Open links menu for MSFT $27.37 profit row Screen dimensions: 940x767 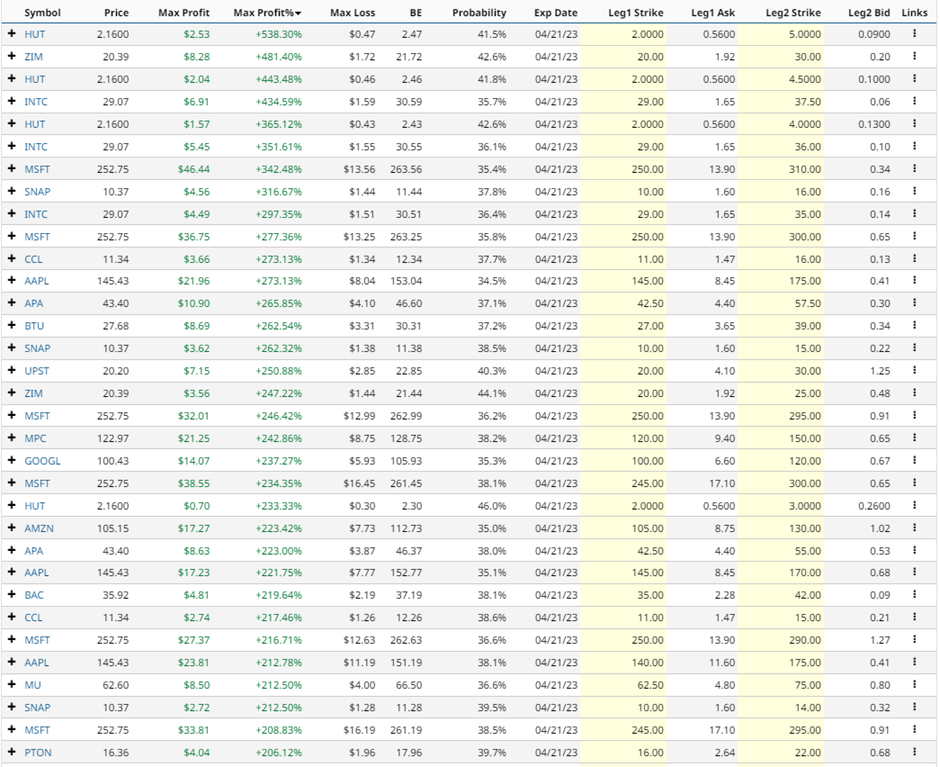click(914, 640)
